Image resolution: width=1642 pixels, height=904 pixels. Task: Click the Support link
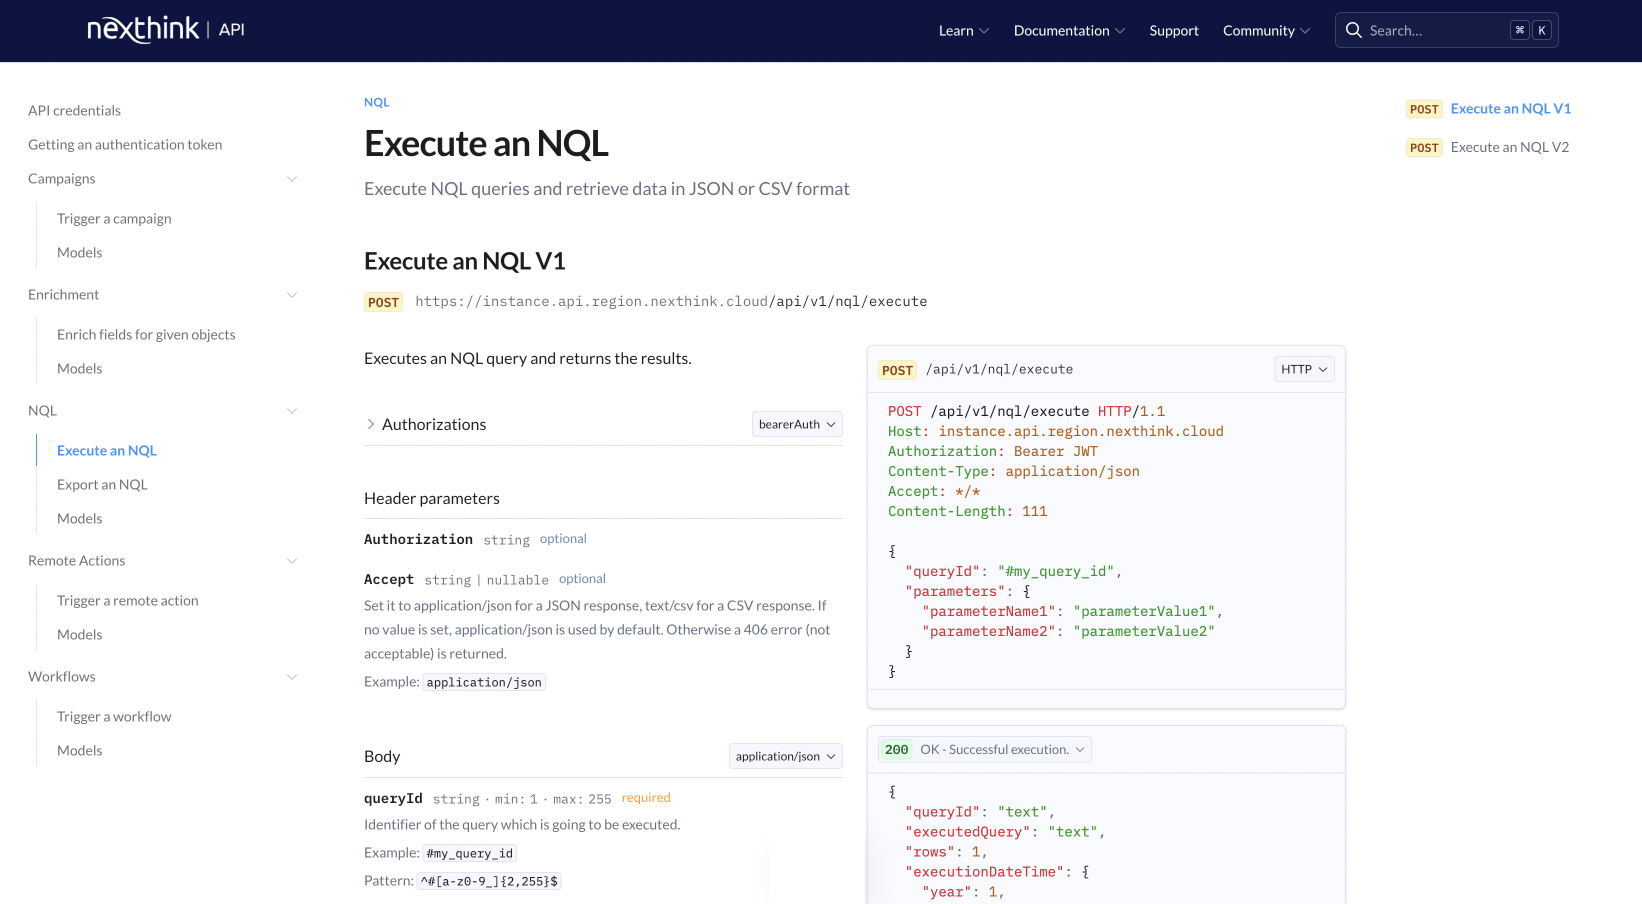[1174, 31]
